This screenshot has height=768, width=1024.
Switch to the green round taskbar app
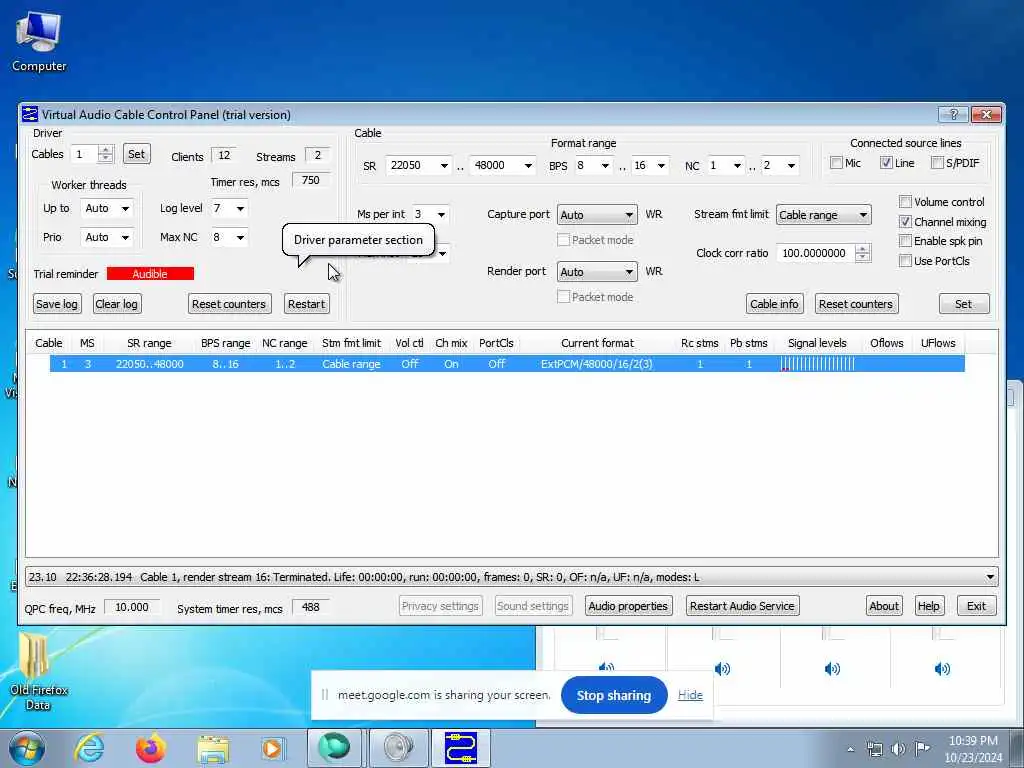coord(334,748)
